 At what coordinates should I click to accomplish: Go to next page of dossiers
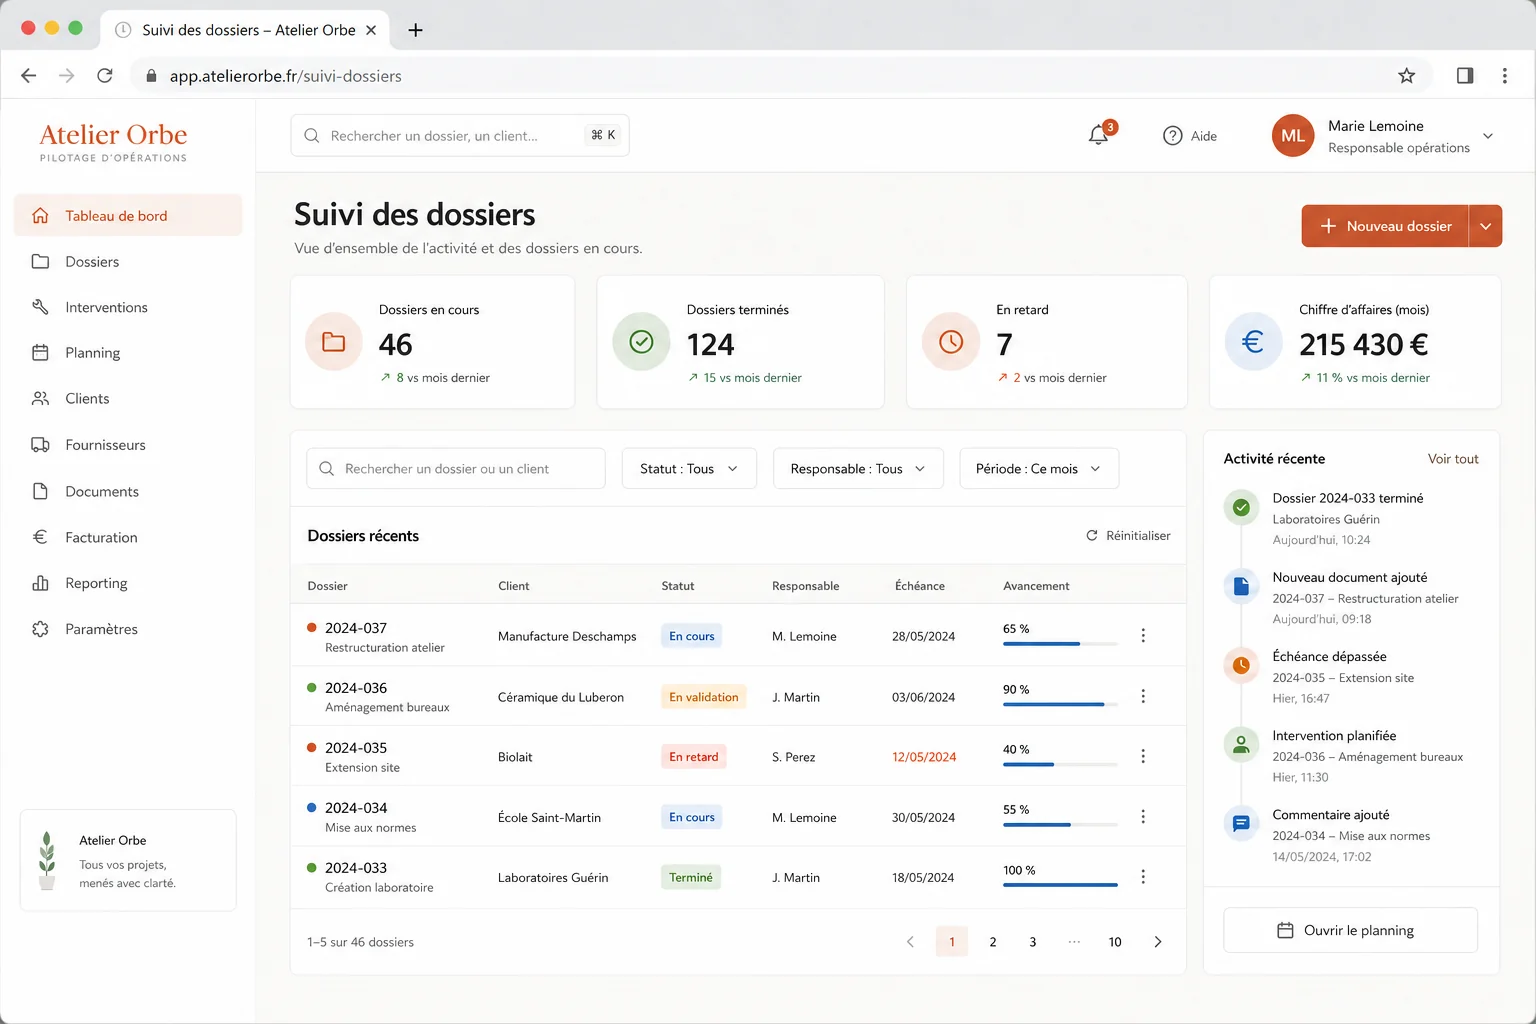click(1158, 942)
